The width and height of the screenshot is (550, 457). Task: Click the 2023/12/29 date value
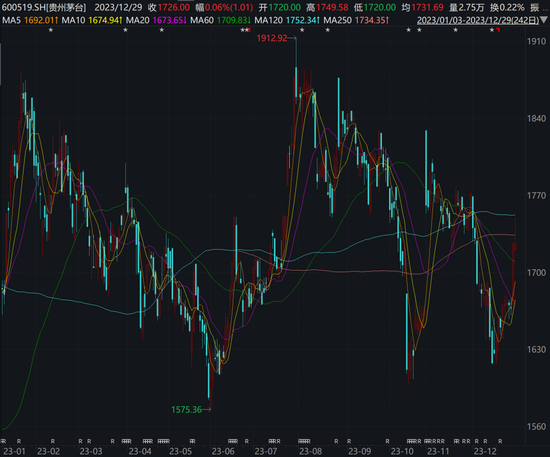click(118, 7)
